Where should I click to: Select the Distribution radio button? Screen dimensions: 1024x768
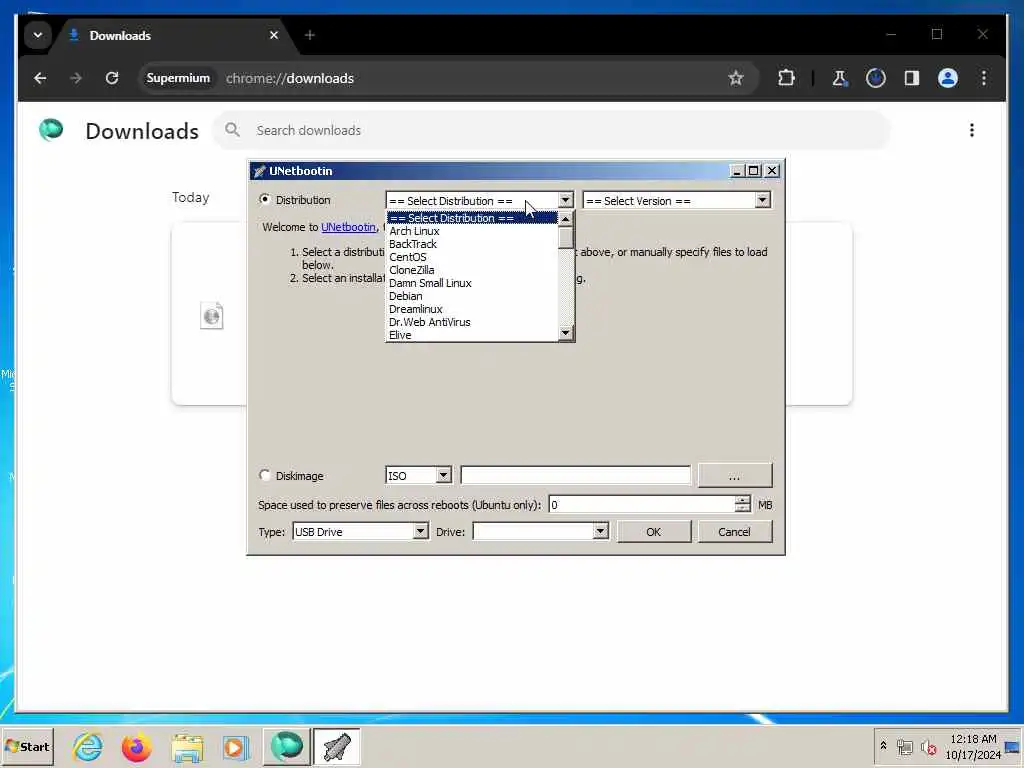click(x=265, y=200)
